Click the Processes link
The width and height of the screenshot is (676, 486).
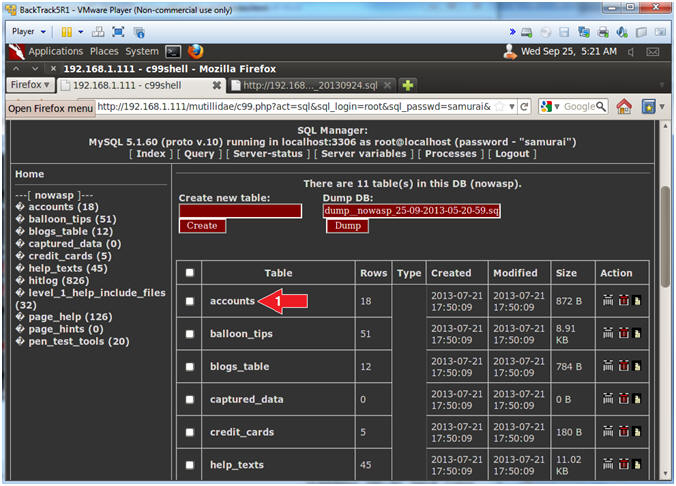point(451,154)
